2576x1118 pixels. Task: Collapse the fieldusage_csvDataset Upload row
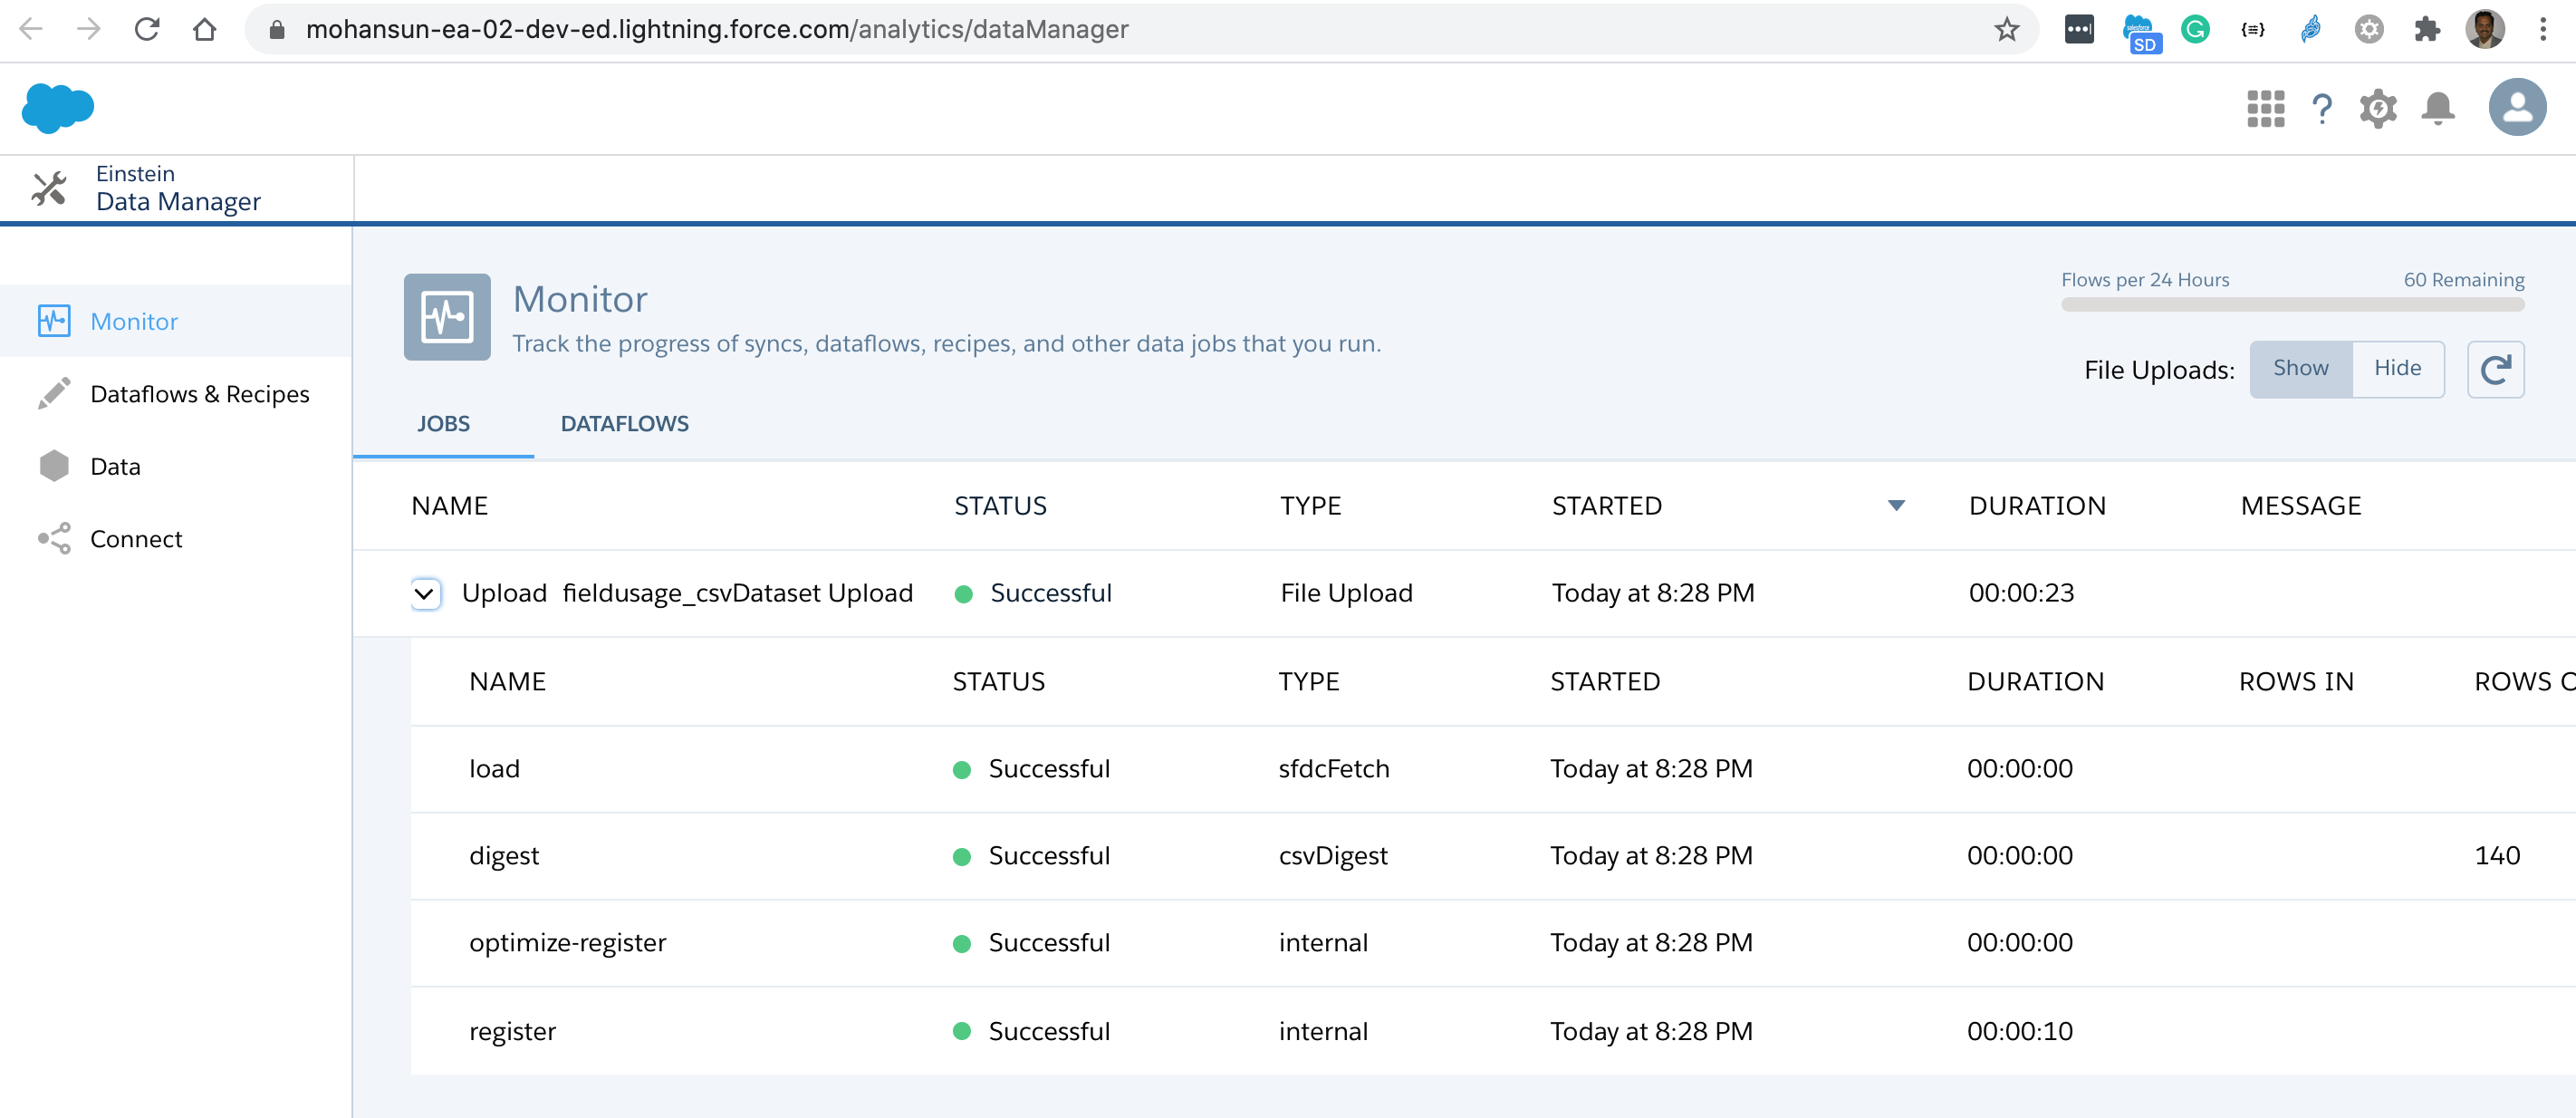click(x=424, y=593)
